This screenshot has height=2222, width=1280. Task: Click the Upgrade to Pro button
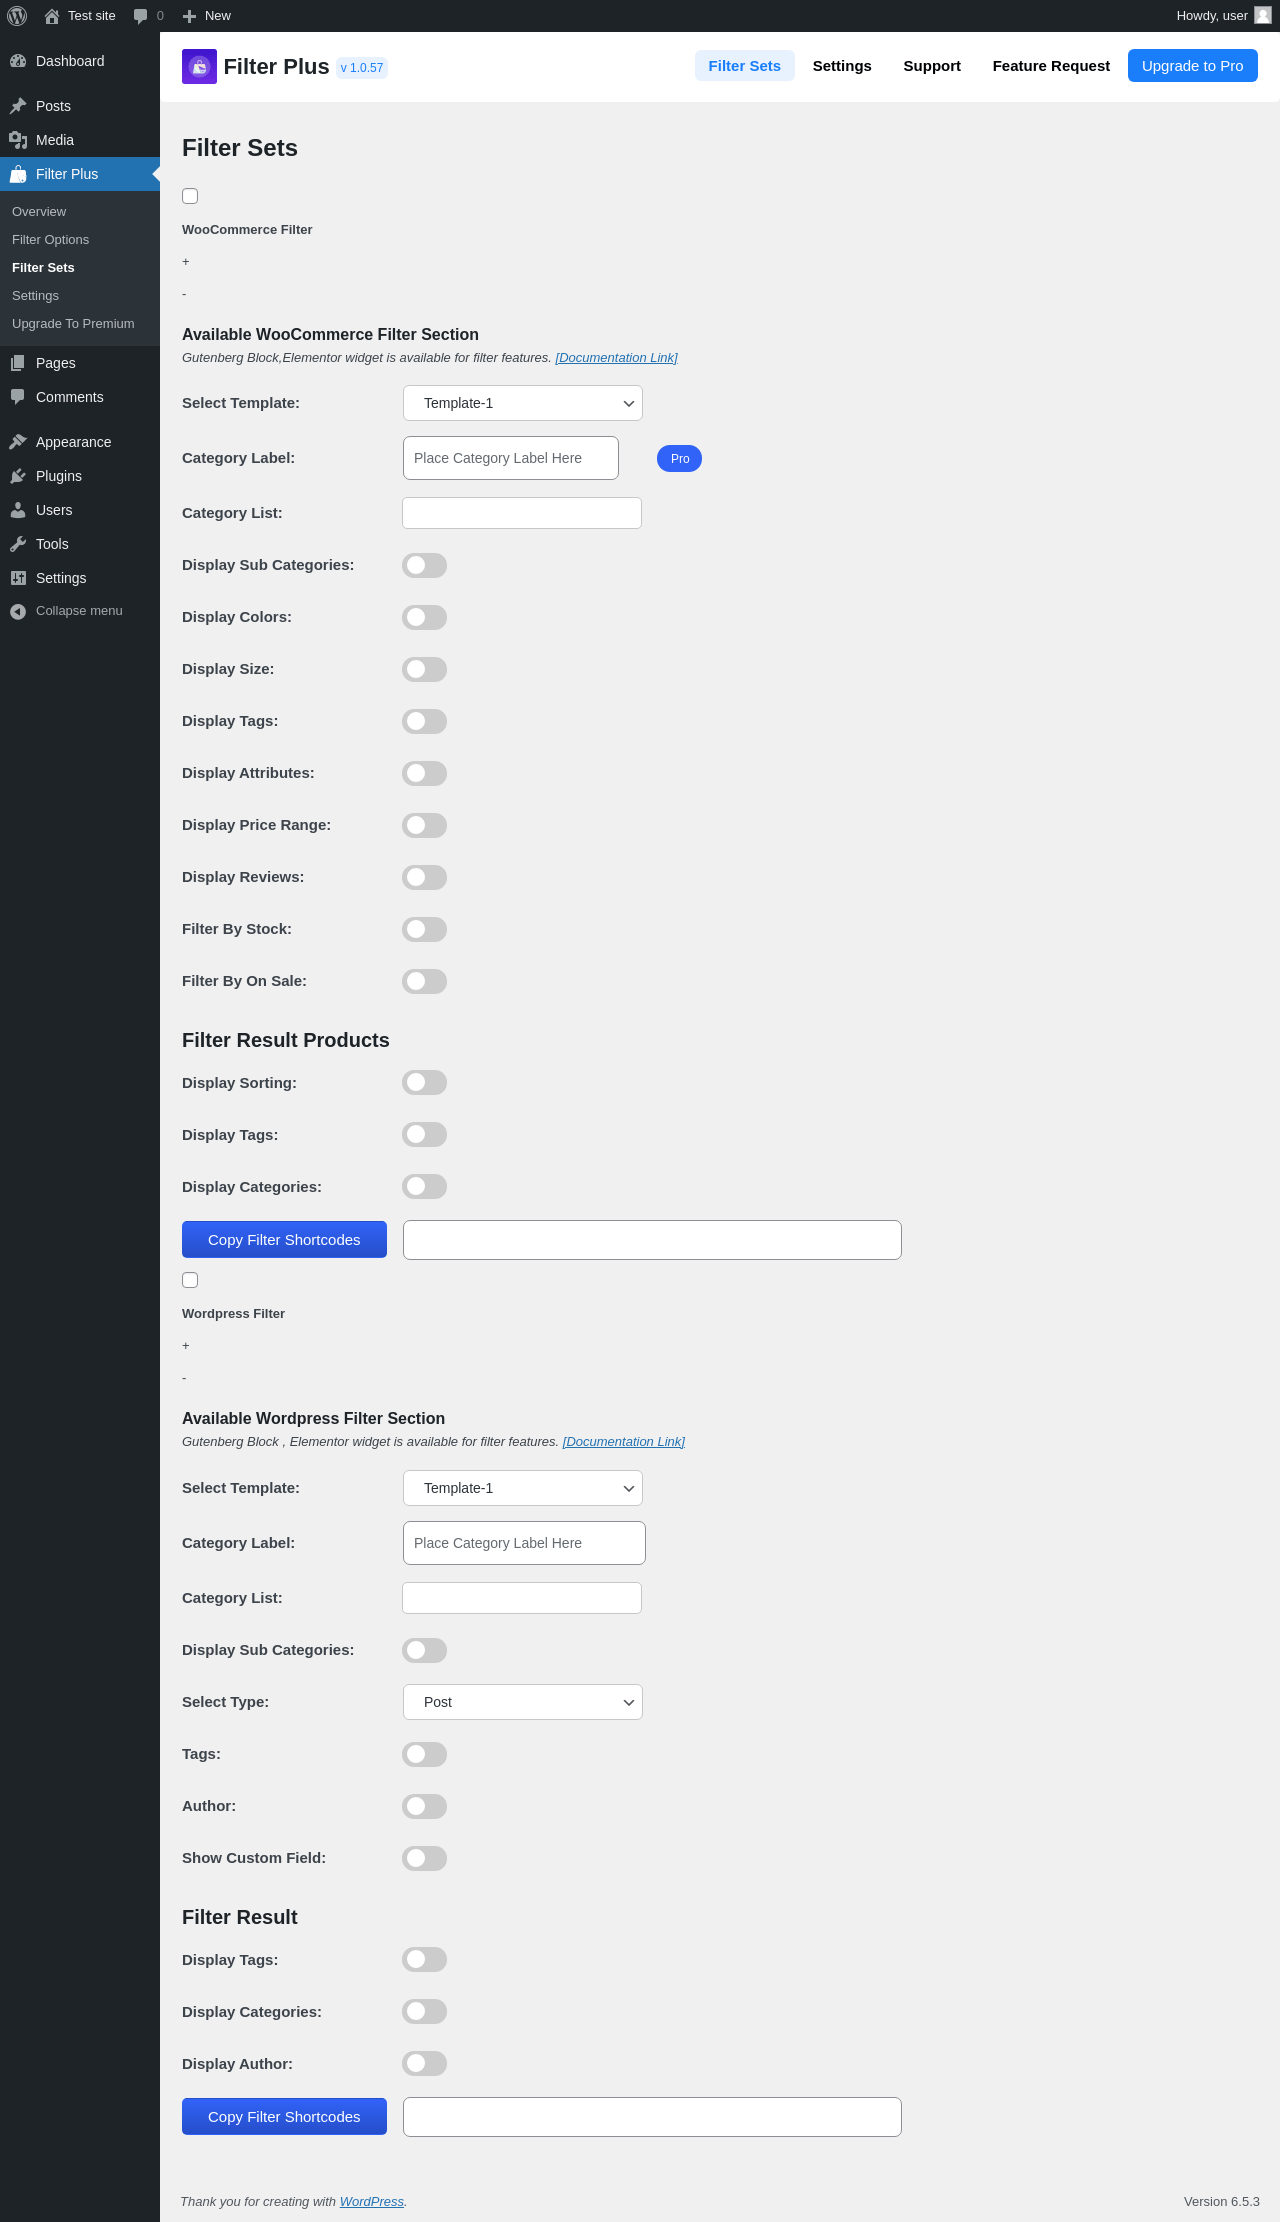tap(1192, 66)
